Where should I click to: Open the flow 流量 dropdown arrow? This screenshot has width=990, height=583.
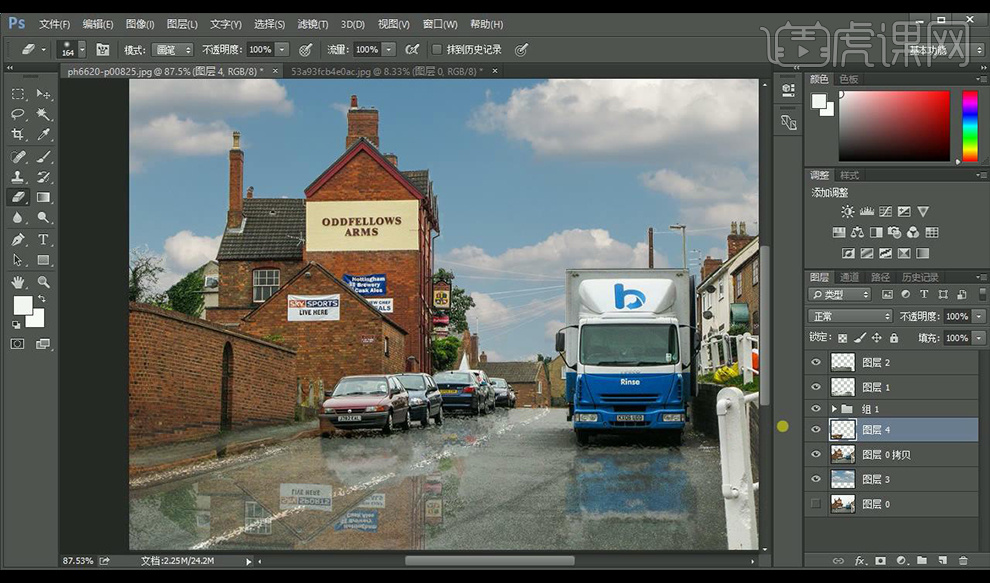389,49
